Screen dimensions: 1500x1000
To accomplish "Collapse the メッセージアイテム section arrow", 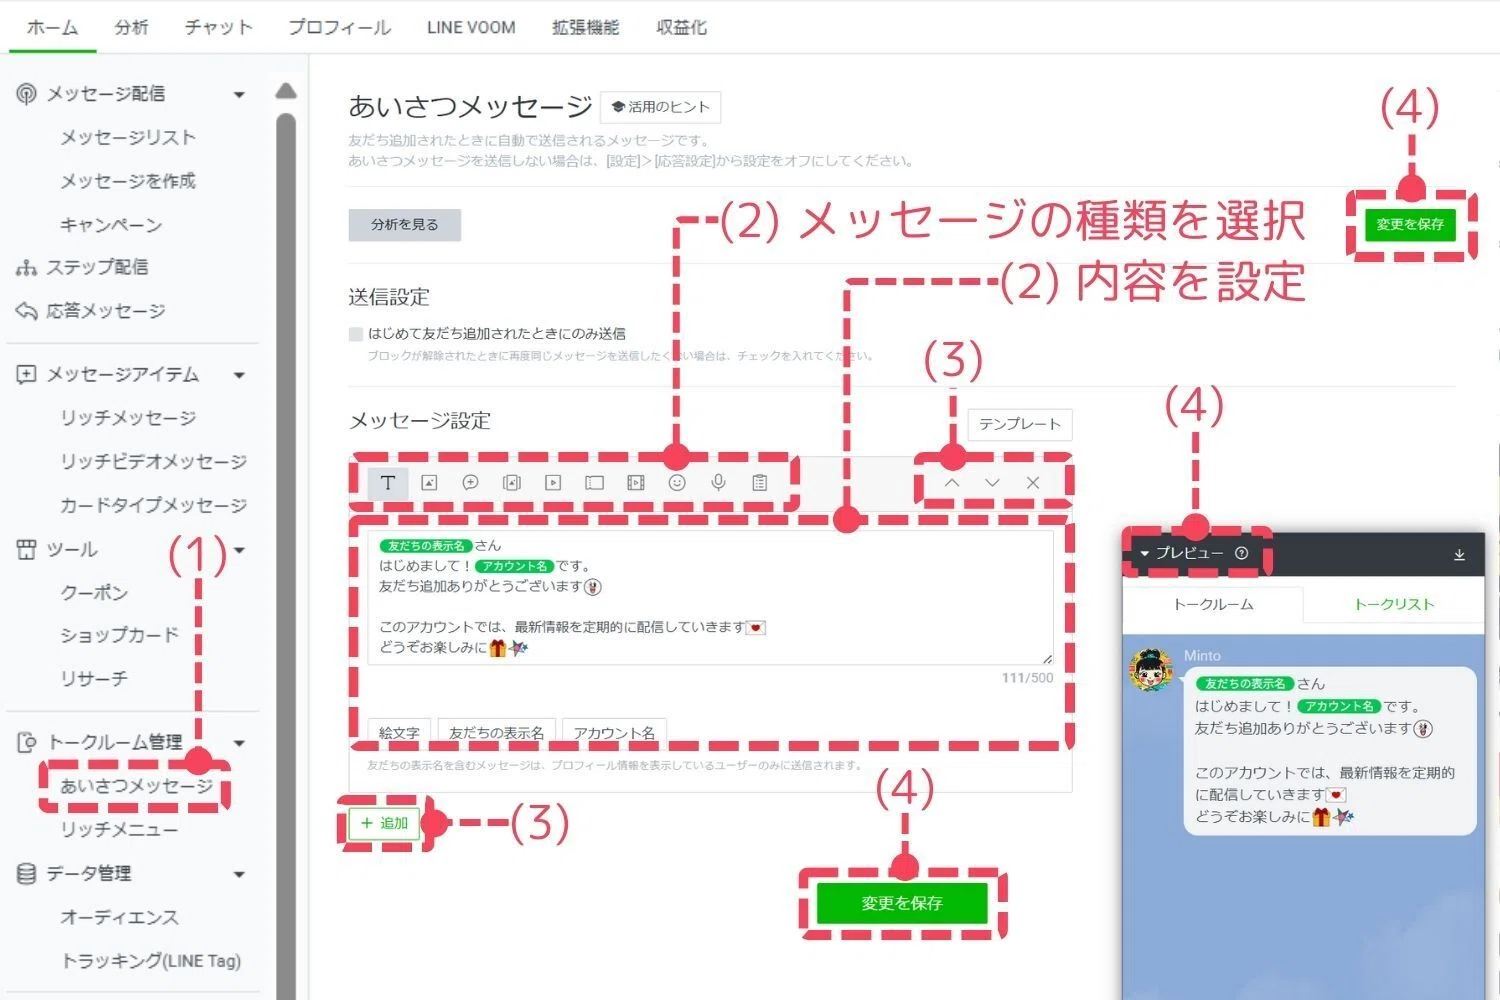I will (239, 376).
